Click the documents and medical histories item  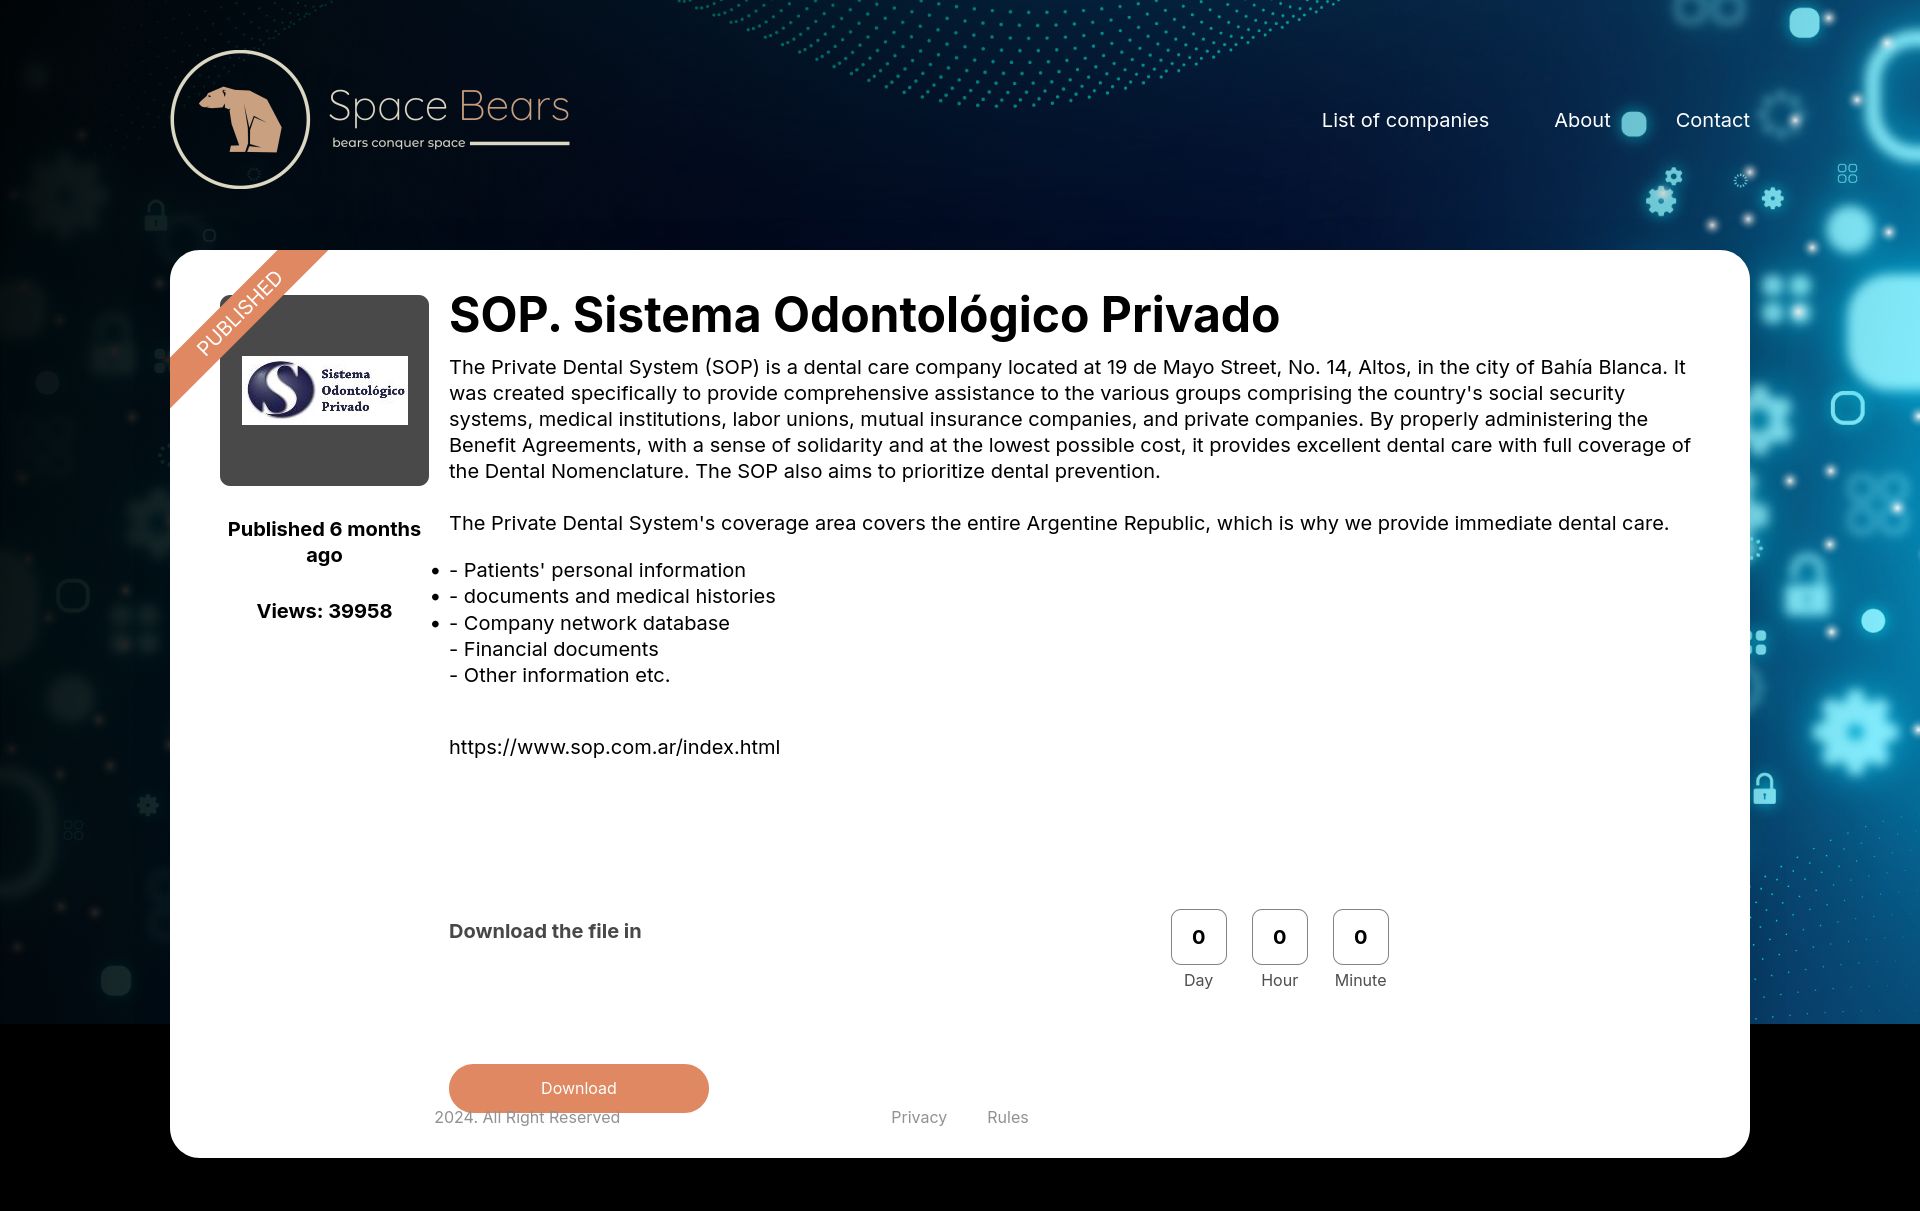tap(612, 596)
